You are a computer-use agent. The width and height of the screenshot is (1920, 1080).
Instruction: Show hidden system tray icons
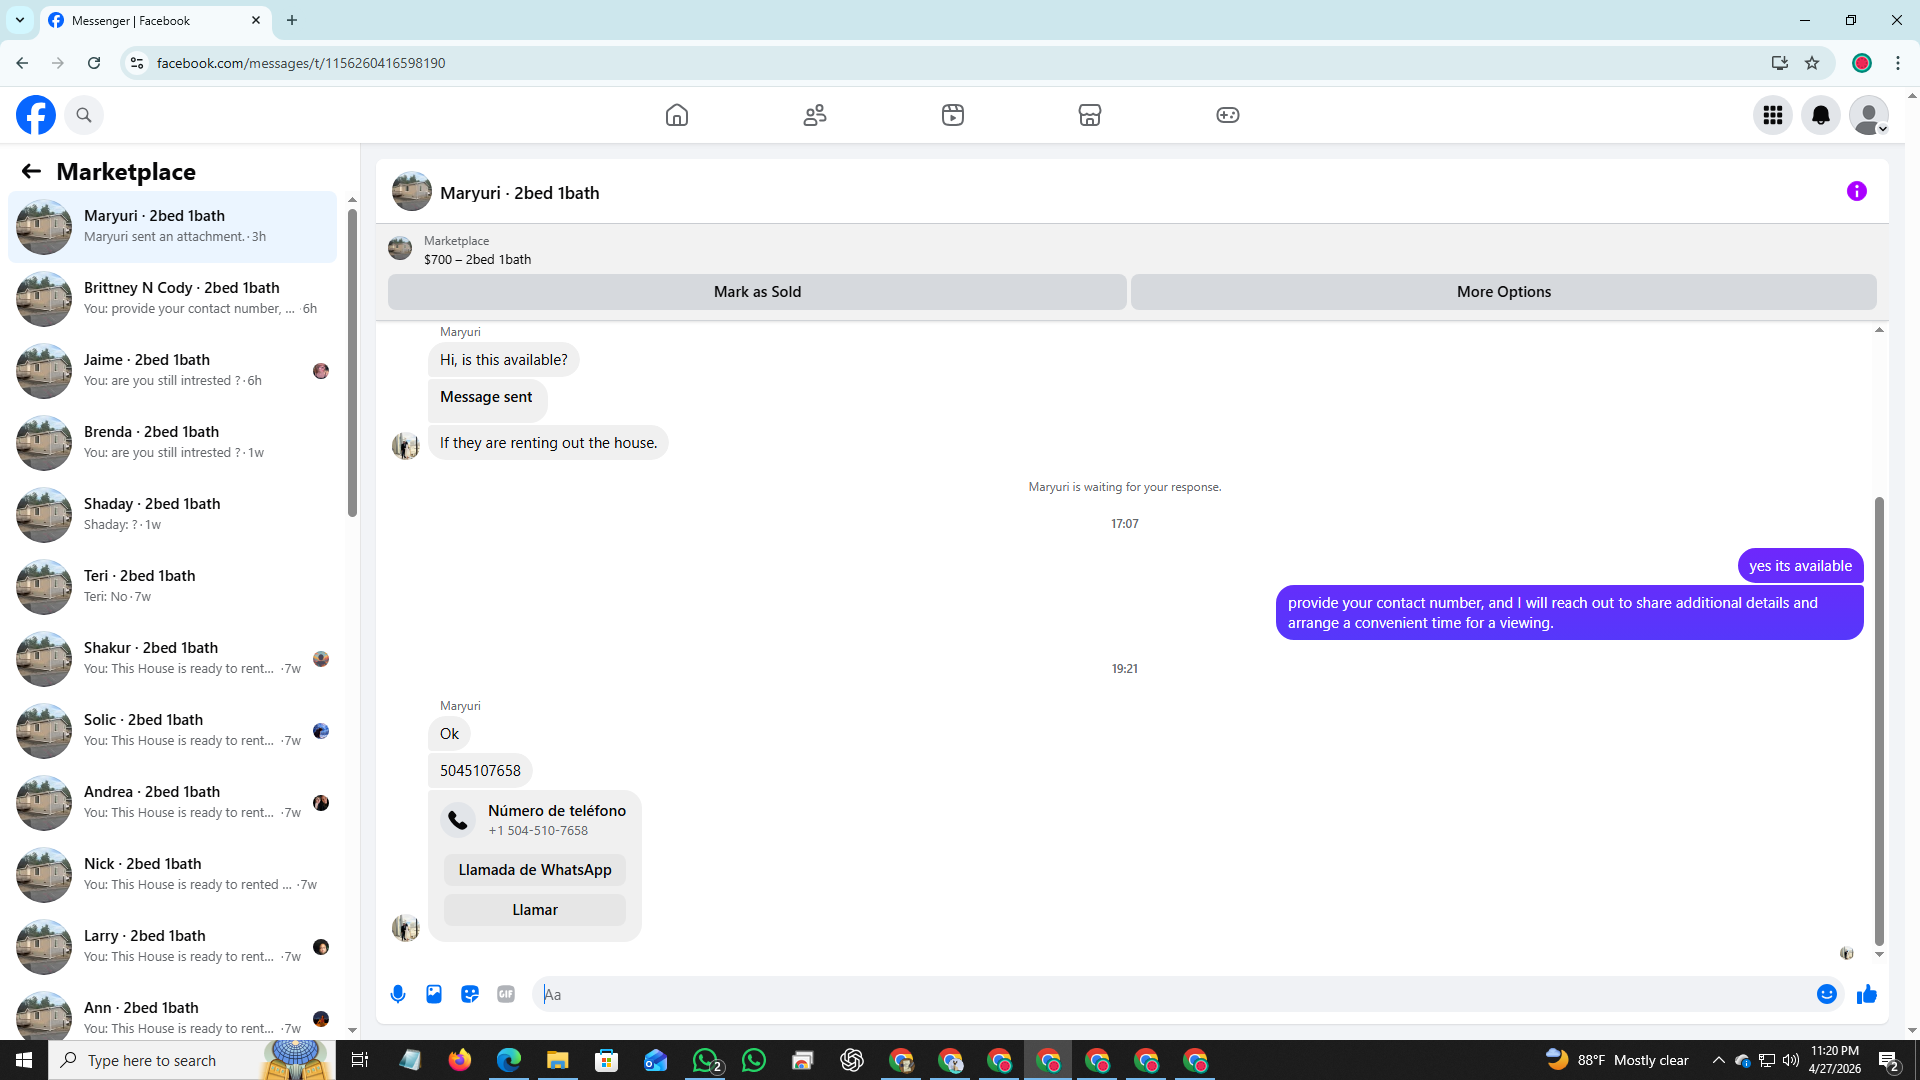tap(1718, 1060)
